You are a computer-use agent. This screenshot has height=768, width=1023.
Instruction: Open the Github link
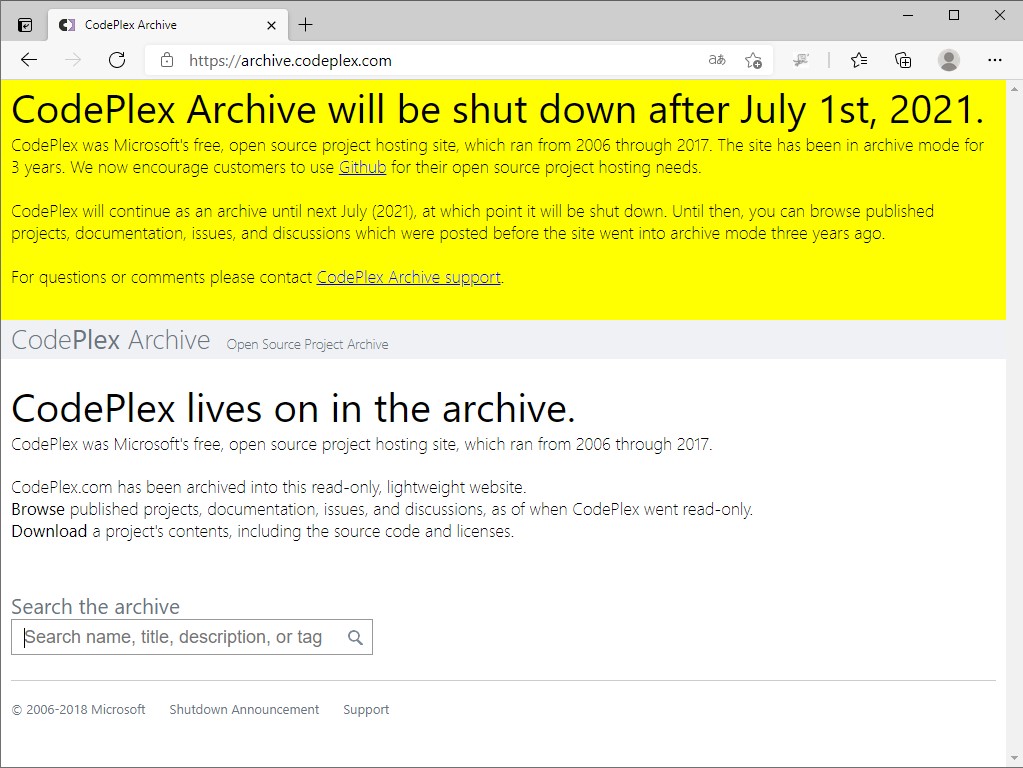click(362, 167)
